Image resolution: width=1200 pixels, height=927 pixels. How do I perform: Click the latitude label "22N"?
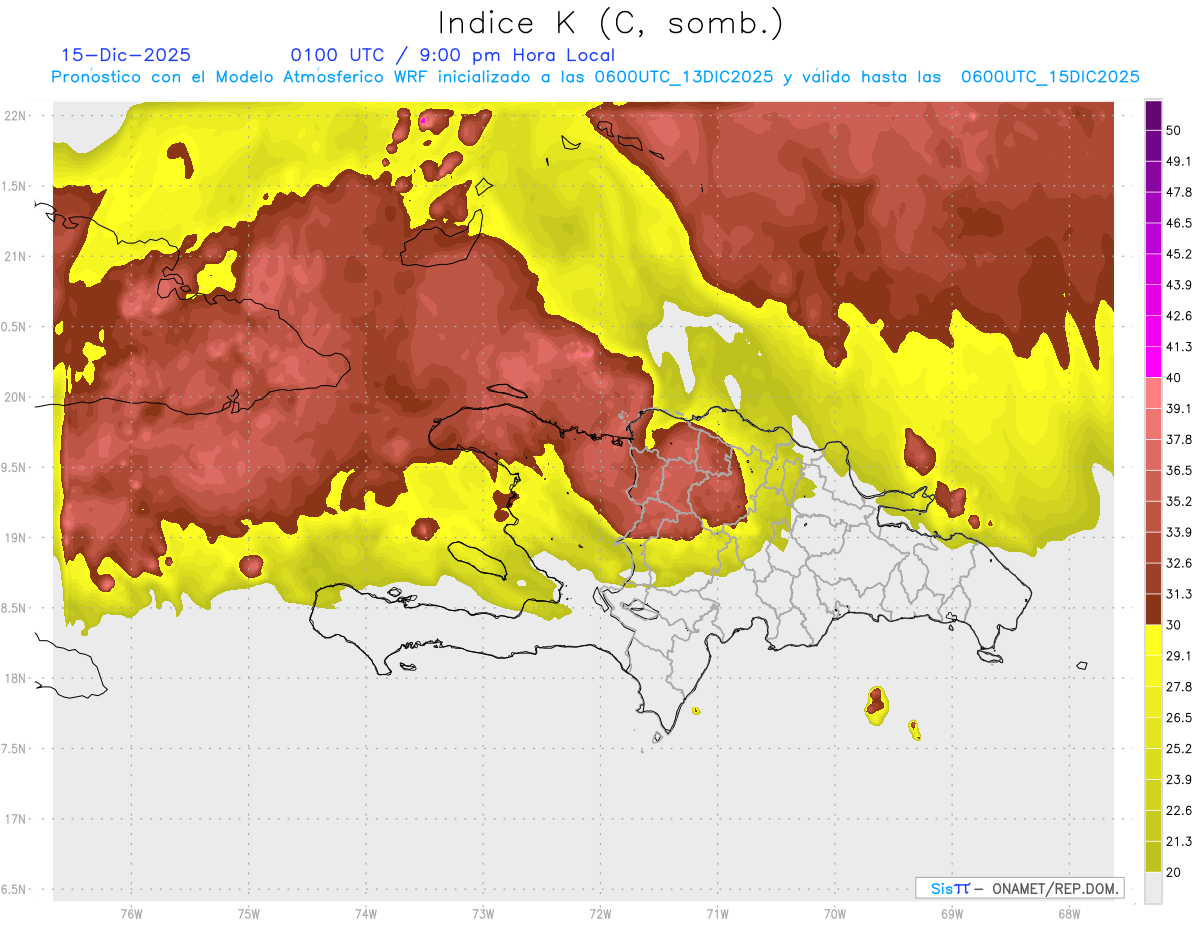coord(16,116)
